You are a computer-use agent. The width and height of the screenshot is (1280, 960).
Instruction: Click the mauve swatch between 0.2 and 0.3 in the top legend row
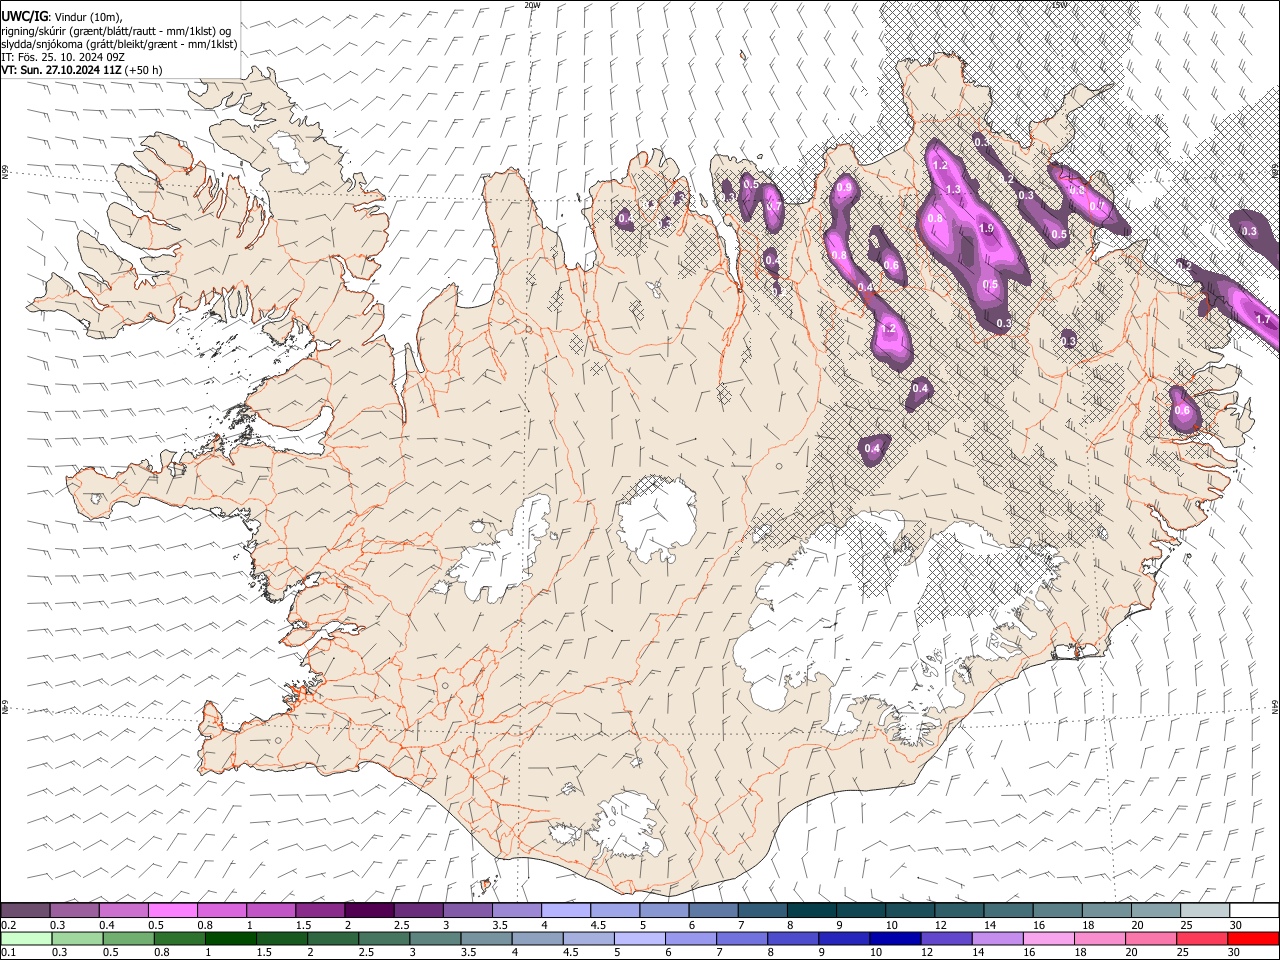click(x=25, y=911)
